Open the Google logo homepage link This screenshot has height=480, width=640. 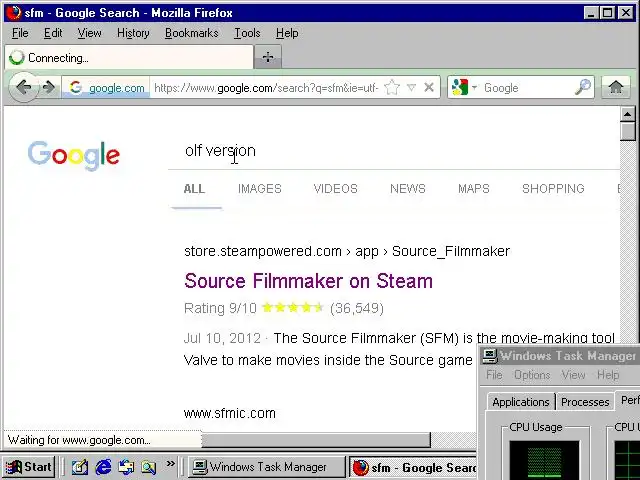(74, 156)
